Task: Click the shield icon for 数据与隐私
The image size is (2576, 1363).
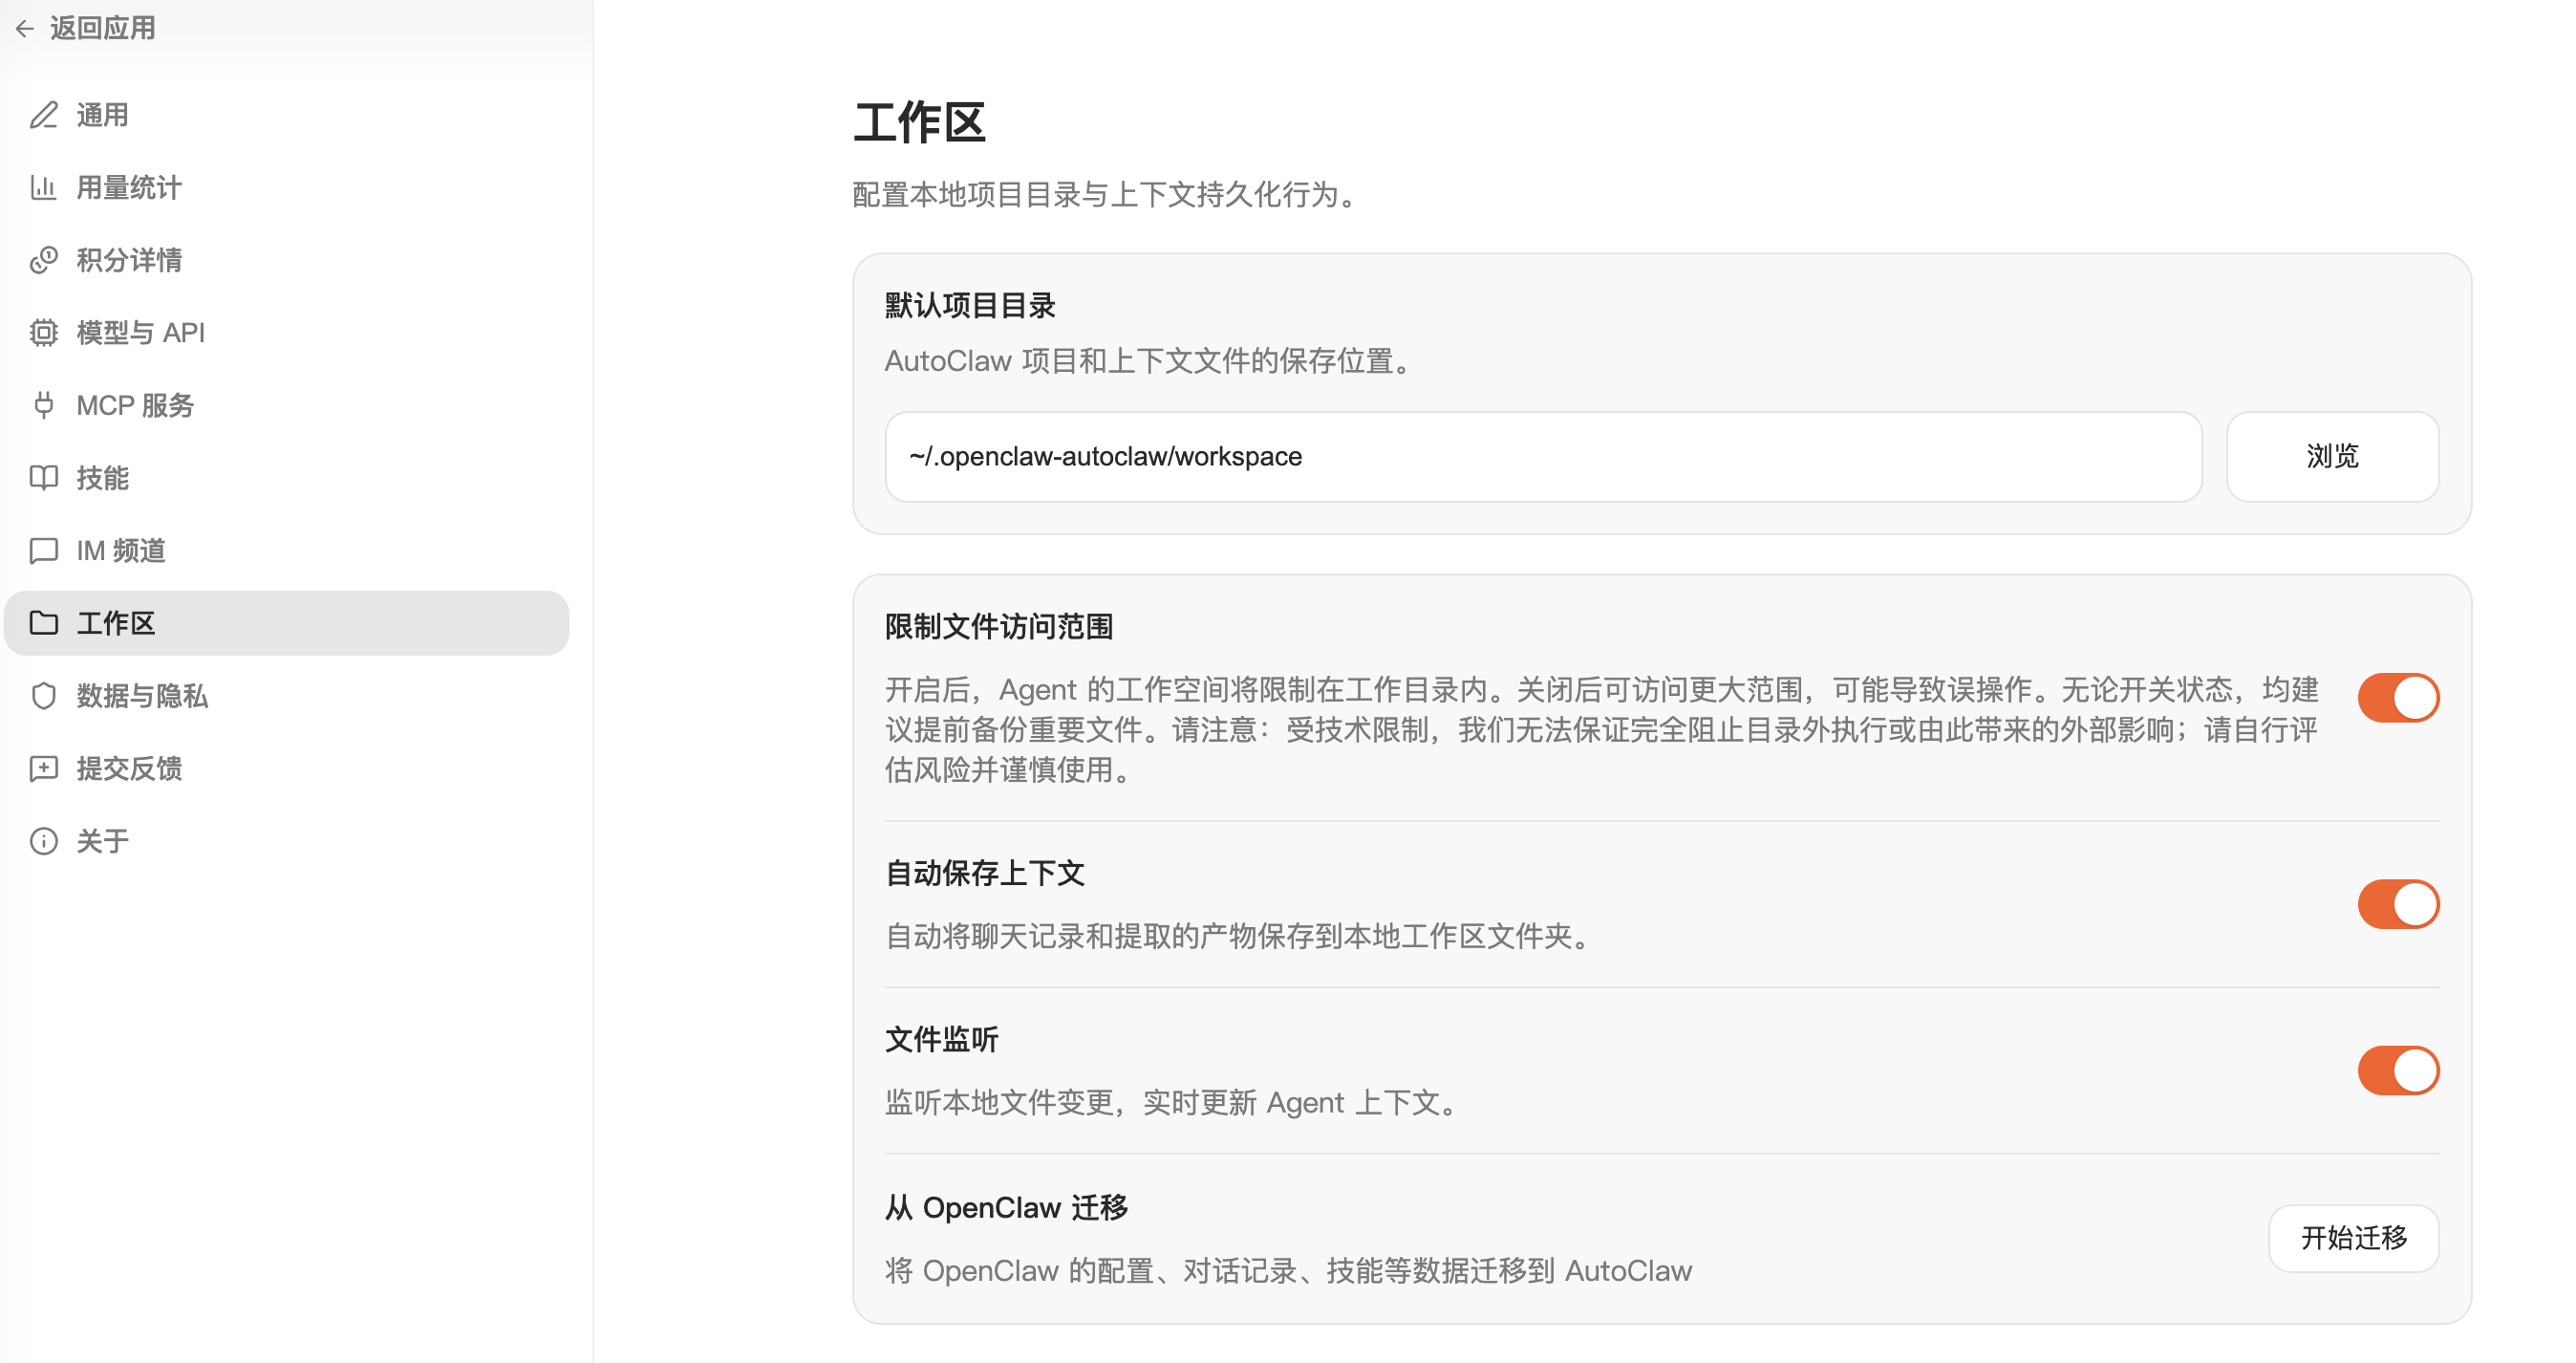Action: 43,695
